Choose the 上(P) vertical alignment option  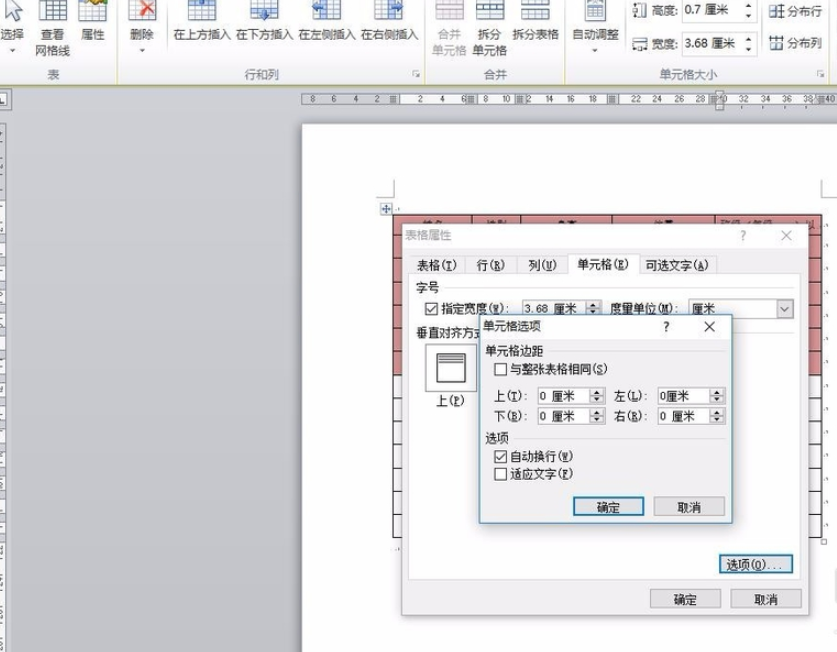[x=451, y=368]
